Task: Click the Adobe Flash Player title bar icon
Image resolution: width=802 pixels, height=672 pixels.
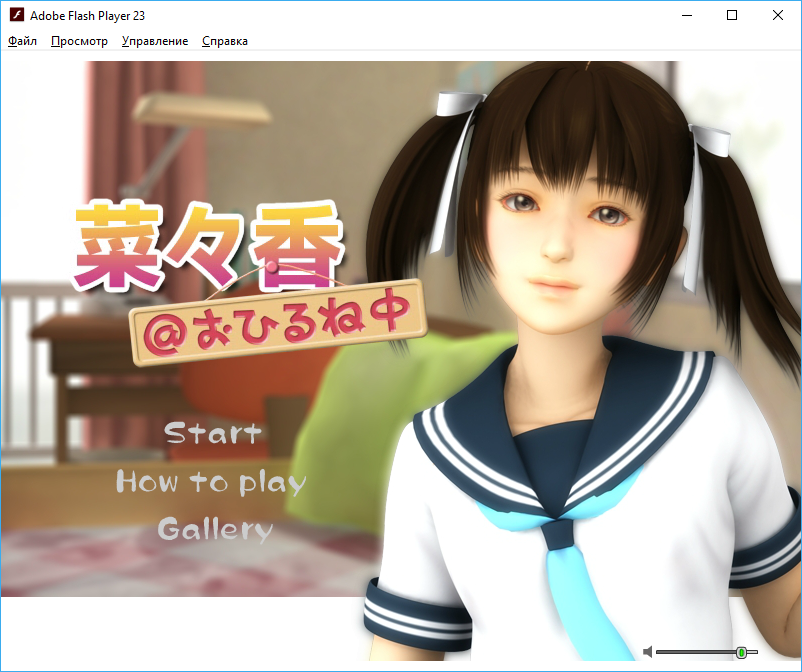Action: point(16,16)
